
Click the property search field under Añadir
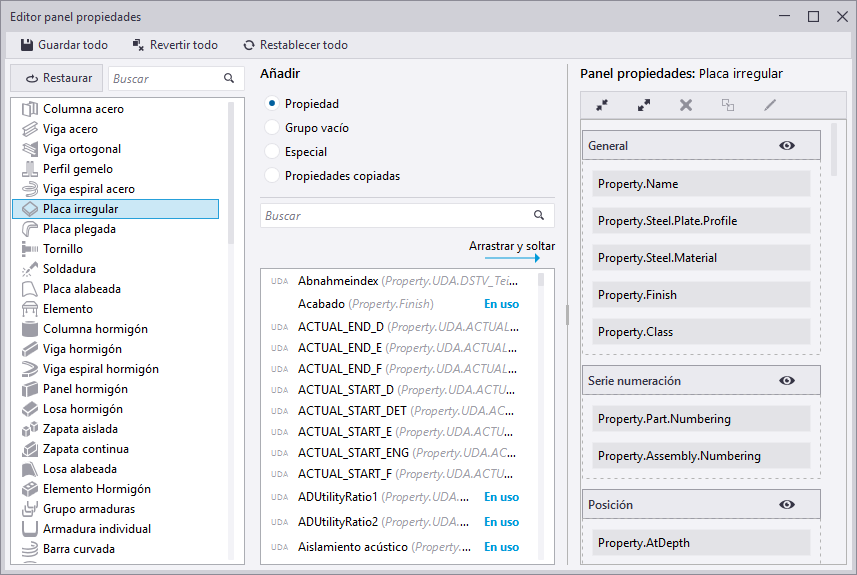[x=395, y=215]
